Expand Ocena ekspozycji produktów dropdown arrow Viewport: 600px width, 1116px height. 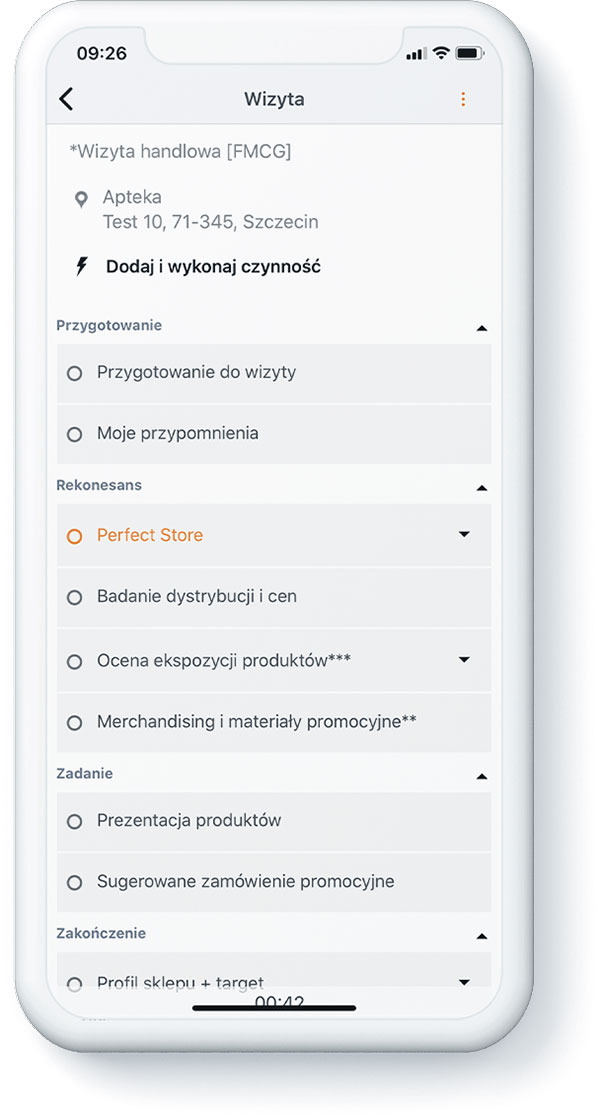(x=464, y=660)
